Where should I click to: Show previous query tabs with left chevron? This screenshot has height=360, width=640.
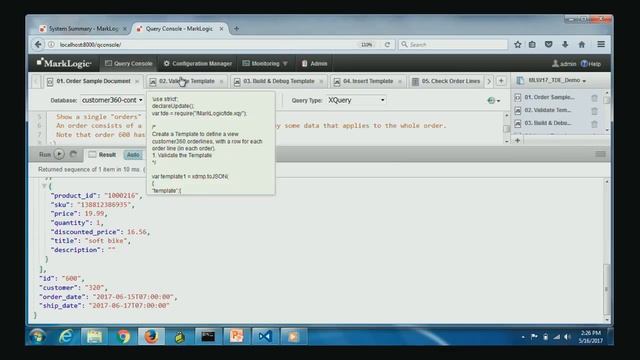click(x=36, y=81)
